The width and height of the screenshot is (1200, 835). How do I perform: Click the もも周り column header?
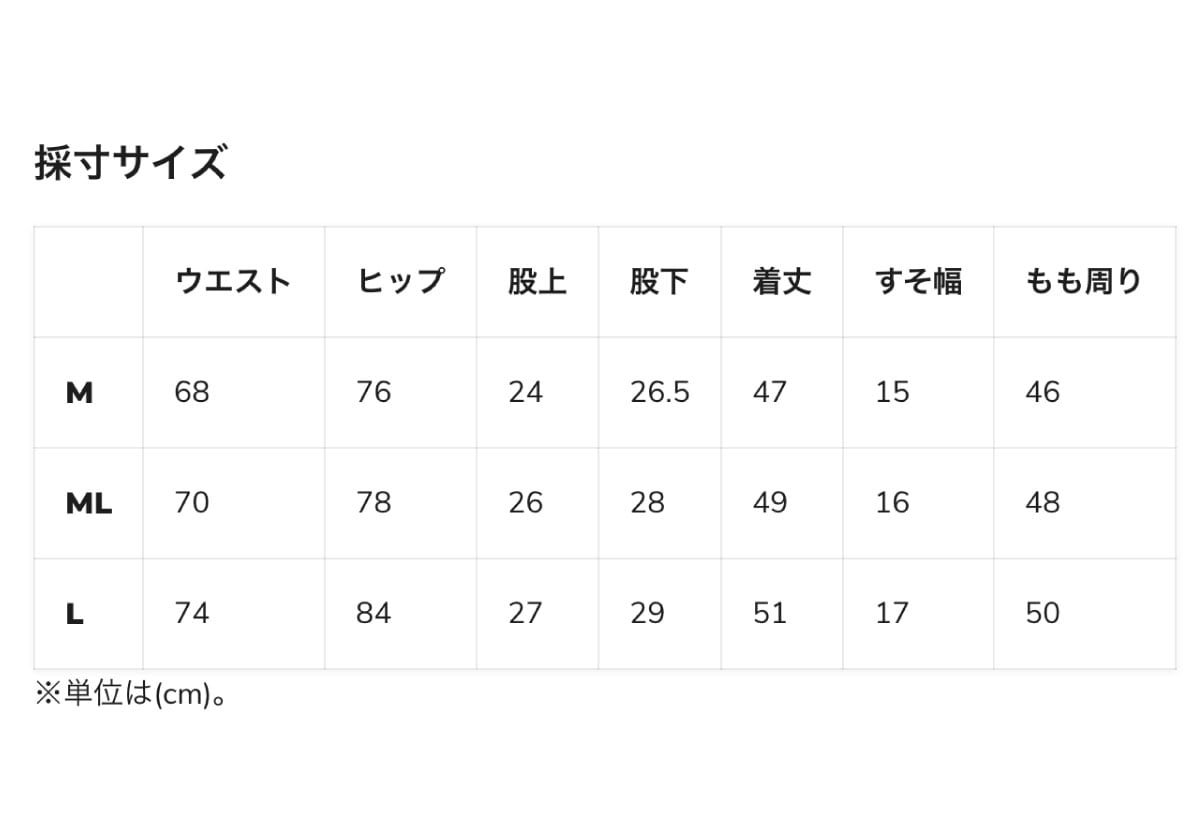click(x=1083, y=282)
